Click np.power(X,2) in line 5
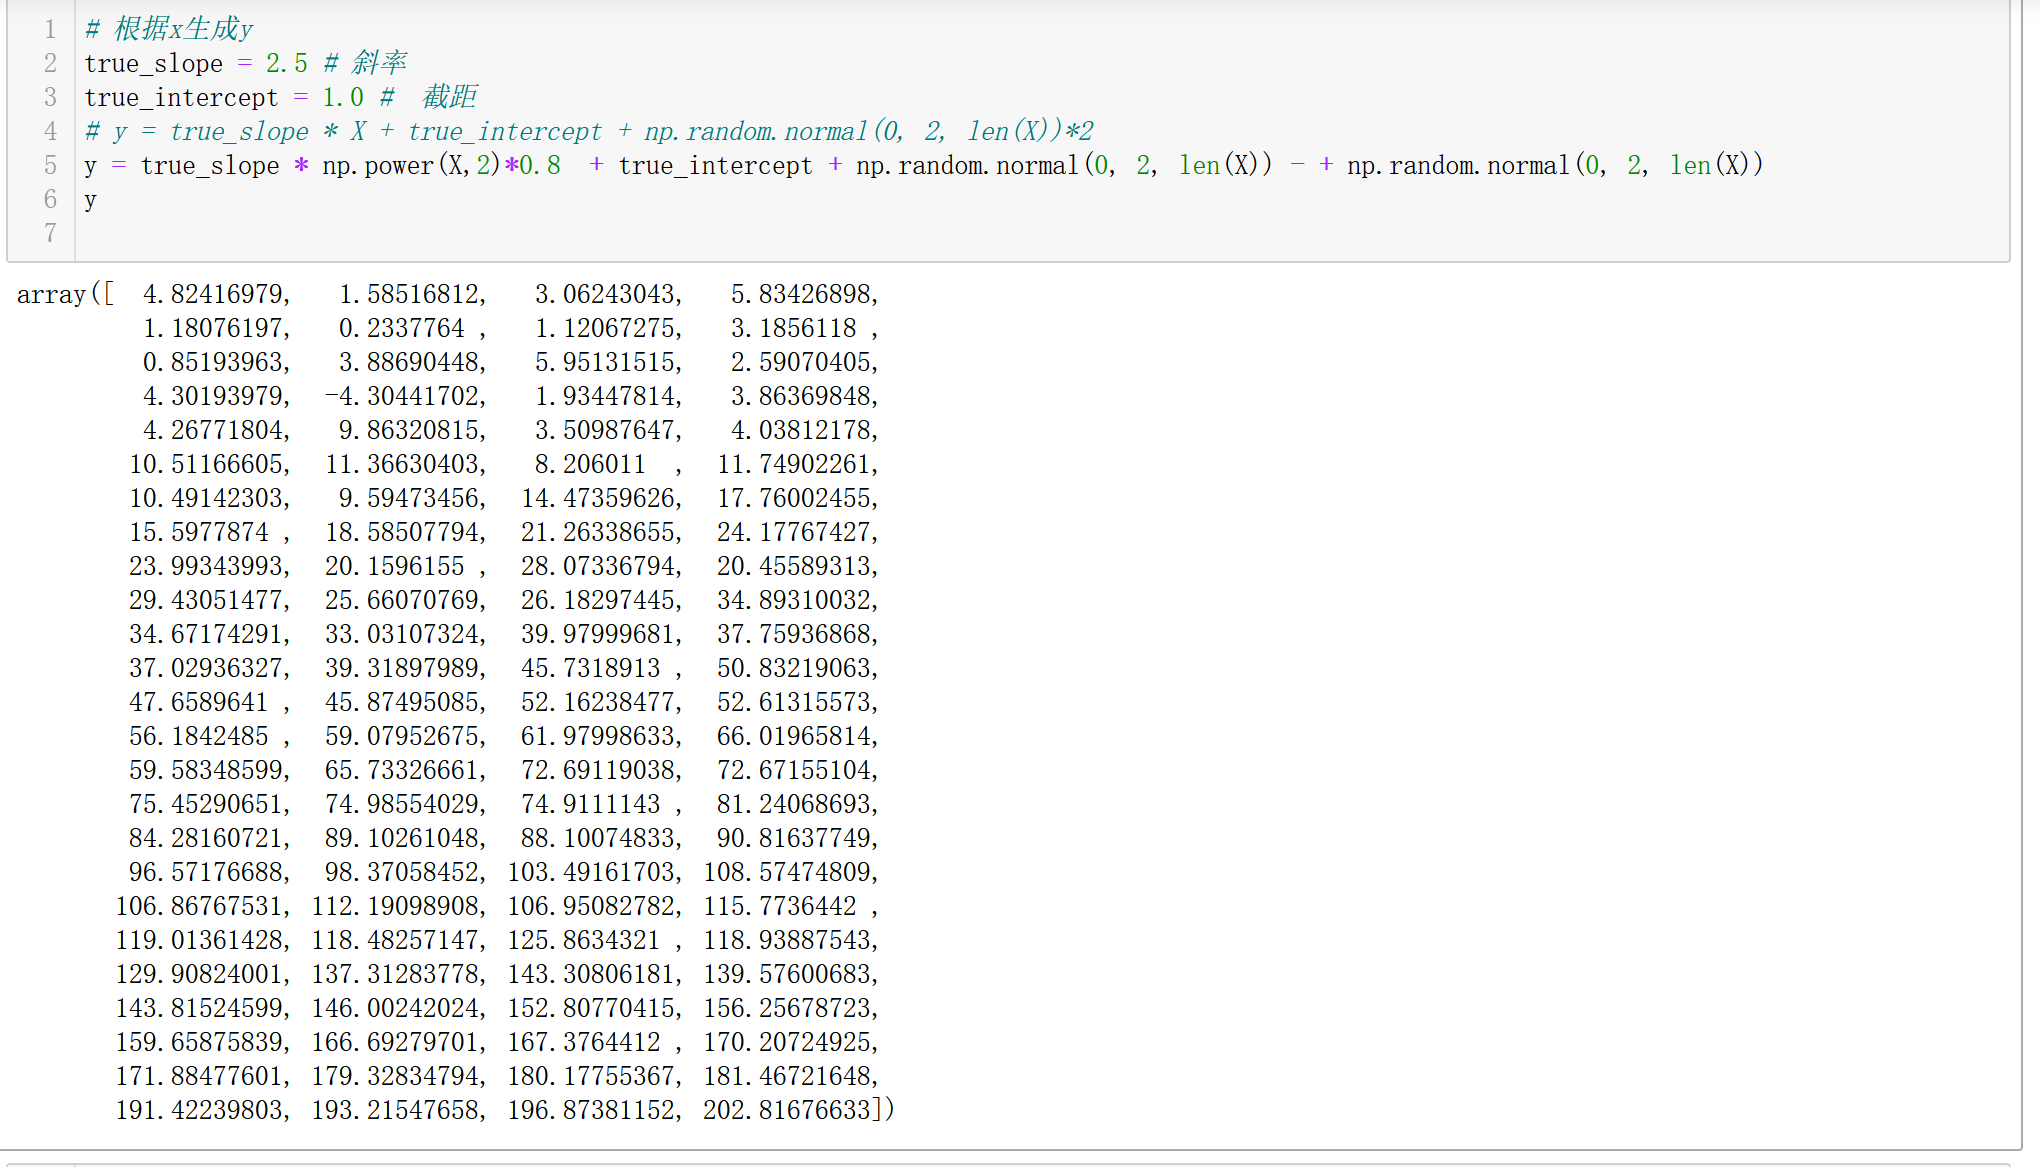Image resolution: width=2040 pixels, height=1167 pixels. pyautogui.click(x=410, y=166)
